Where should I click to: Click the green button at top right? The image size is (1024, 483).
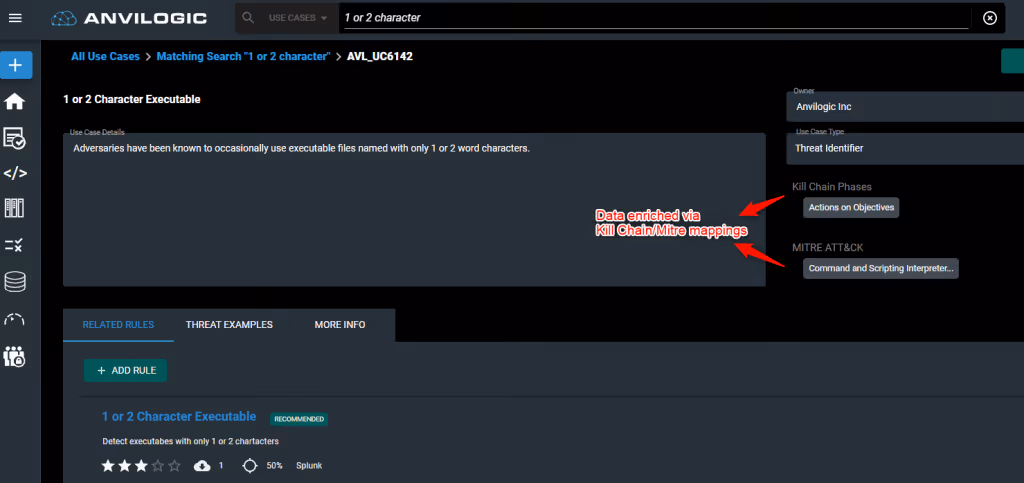(1012, 61)
